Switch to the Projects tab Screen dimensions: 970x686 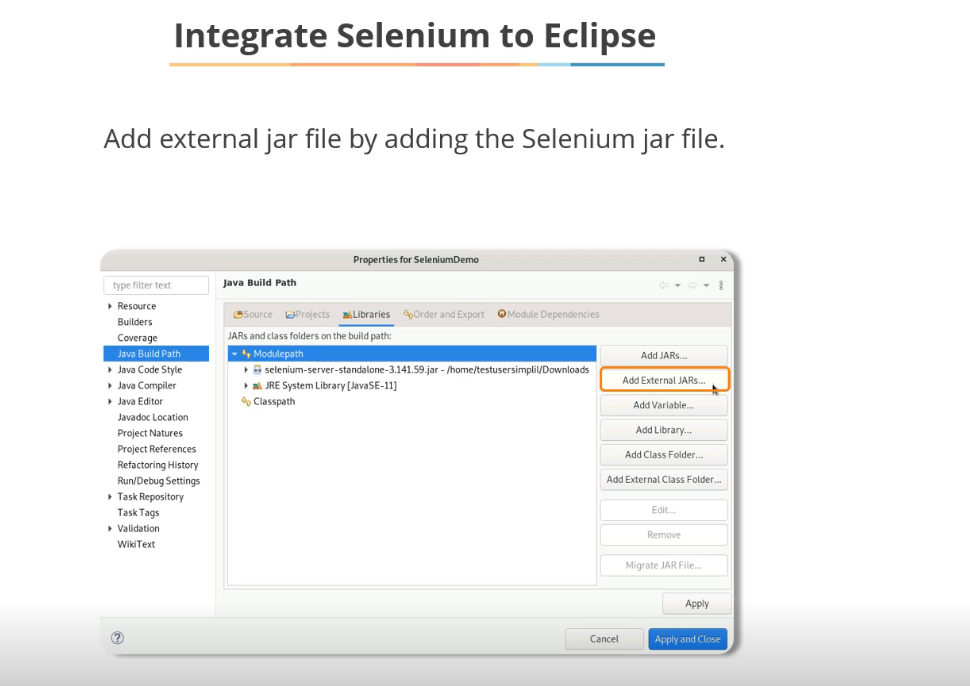pyautogui.click(x=307, y=314)
